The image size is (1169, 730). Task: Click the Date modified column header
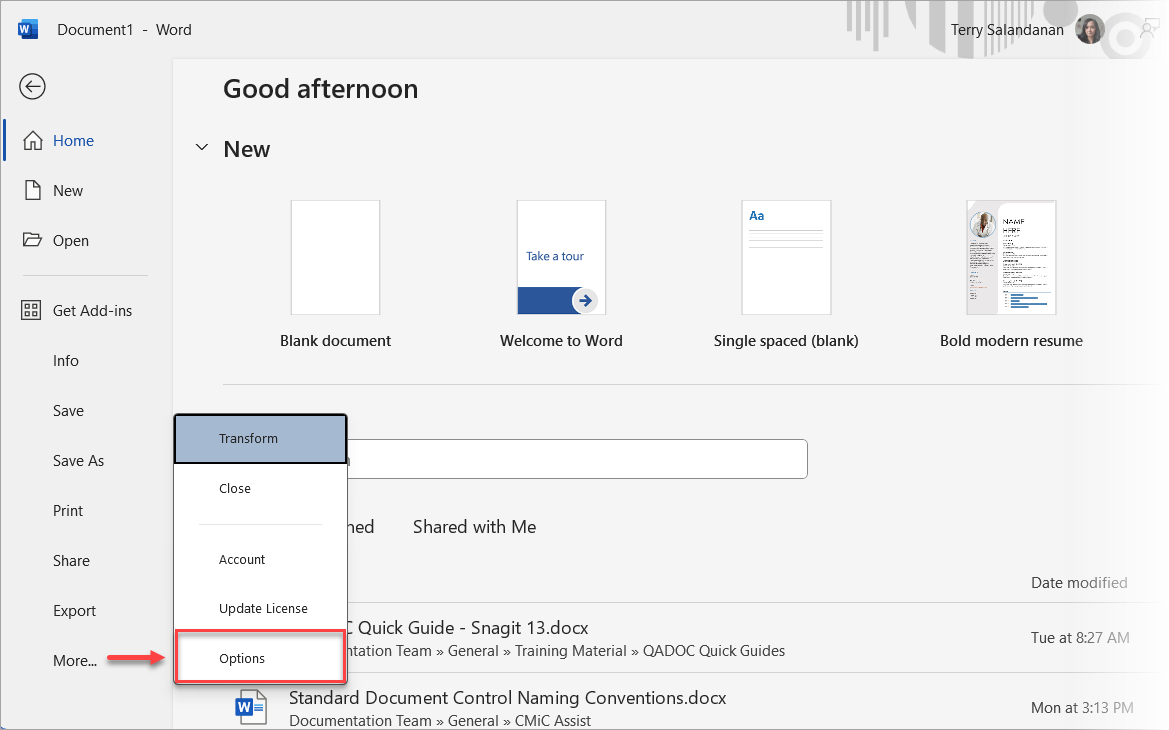click(1079, 583)
